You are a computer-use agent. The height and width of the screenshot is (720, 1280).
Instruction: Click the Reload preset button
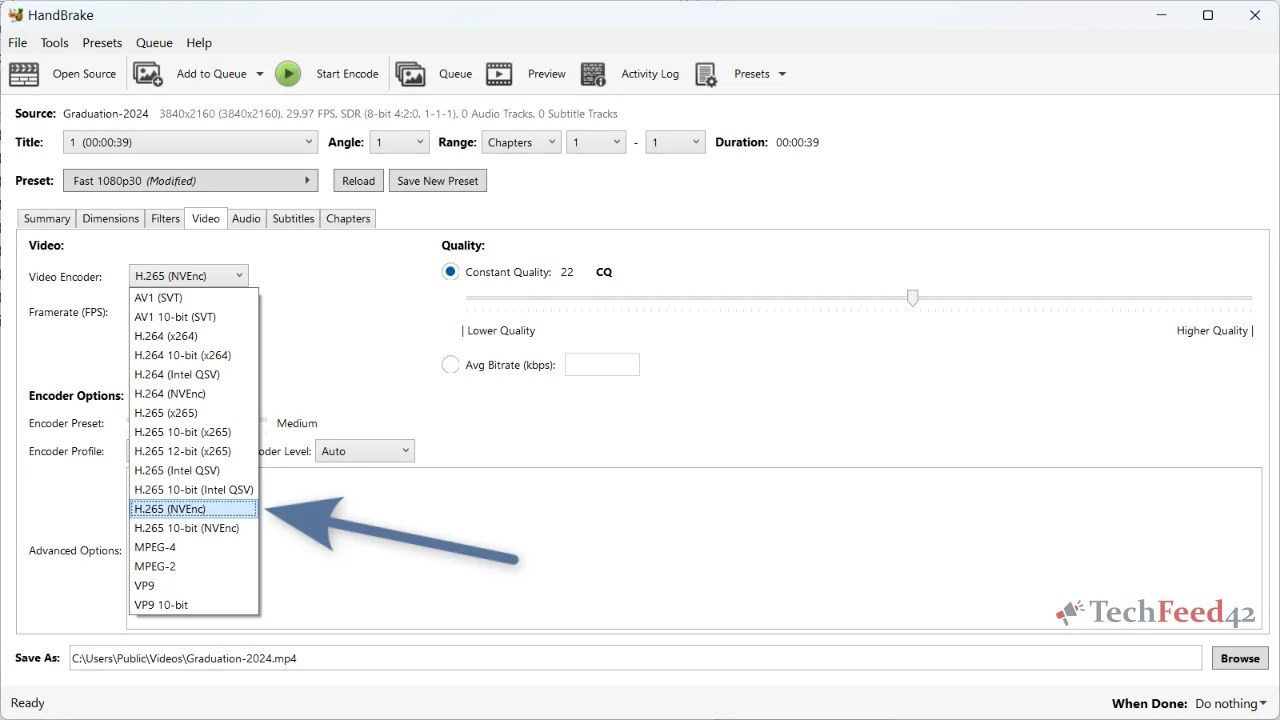pos(358,181)
